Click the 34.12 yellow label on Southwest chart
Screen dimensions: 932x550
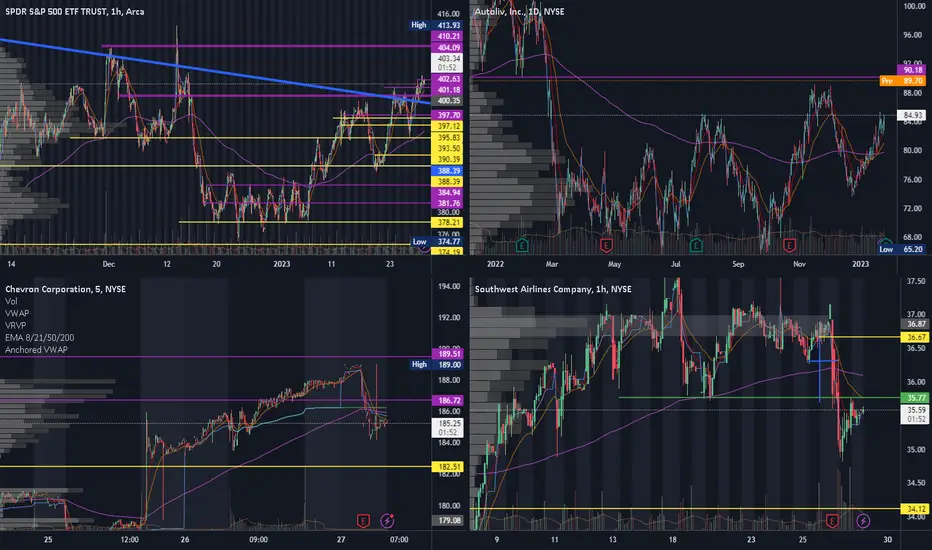pyautogui.click(x=915, y=509)
